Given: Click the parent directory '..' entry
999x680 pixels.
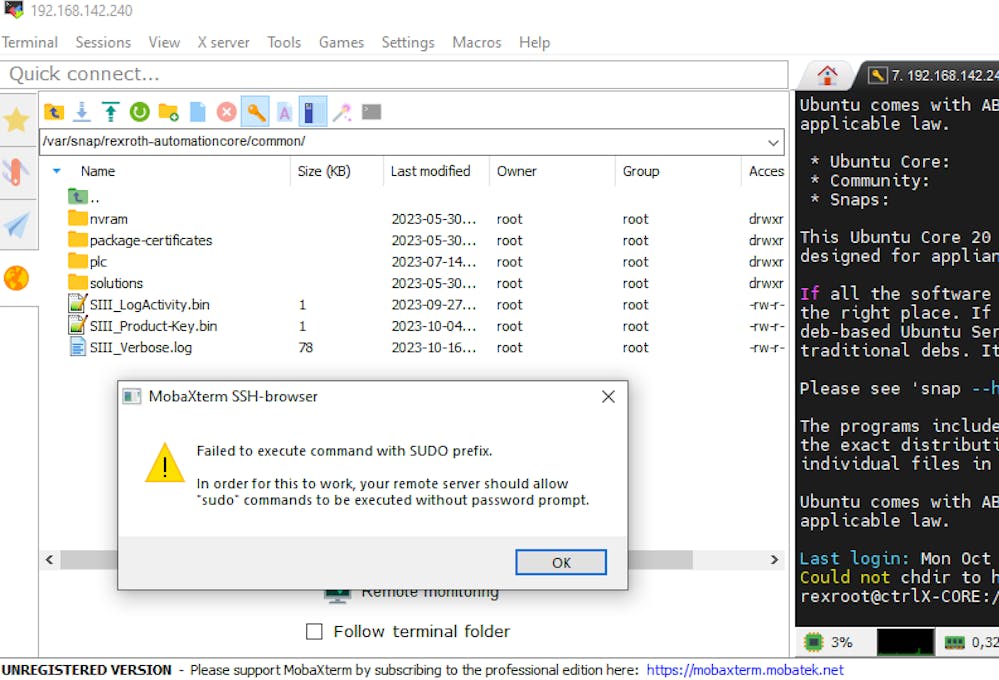Looking at the screenshot, I should tap(83, 197).
